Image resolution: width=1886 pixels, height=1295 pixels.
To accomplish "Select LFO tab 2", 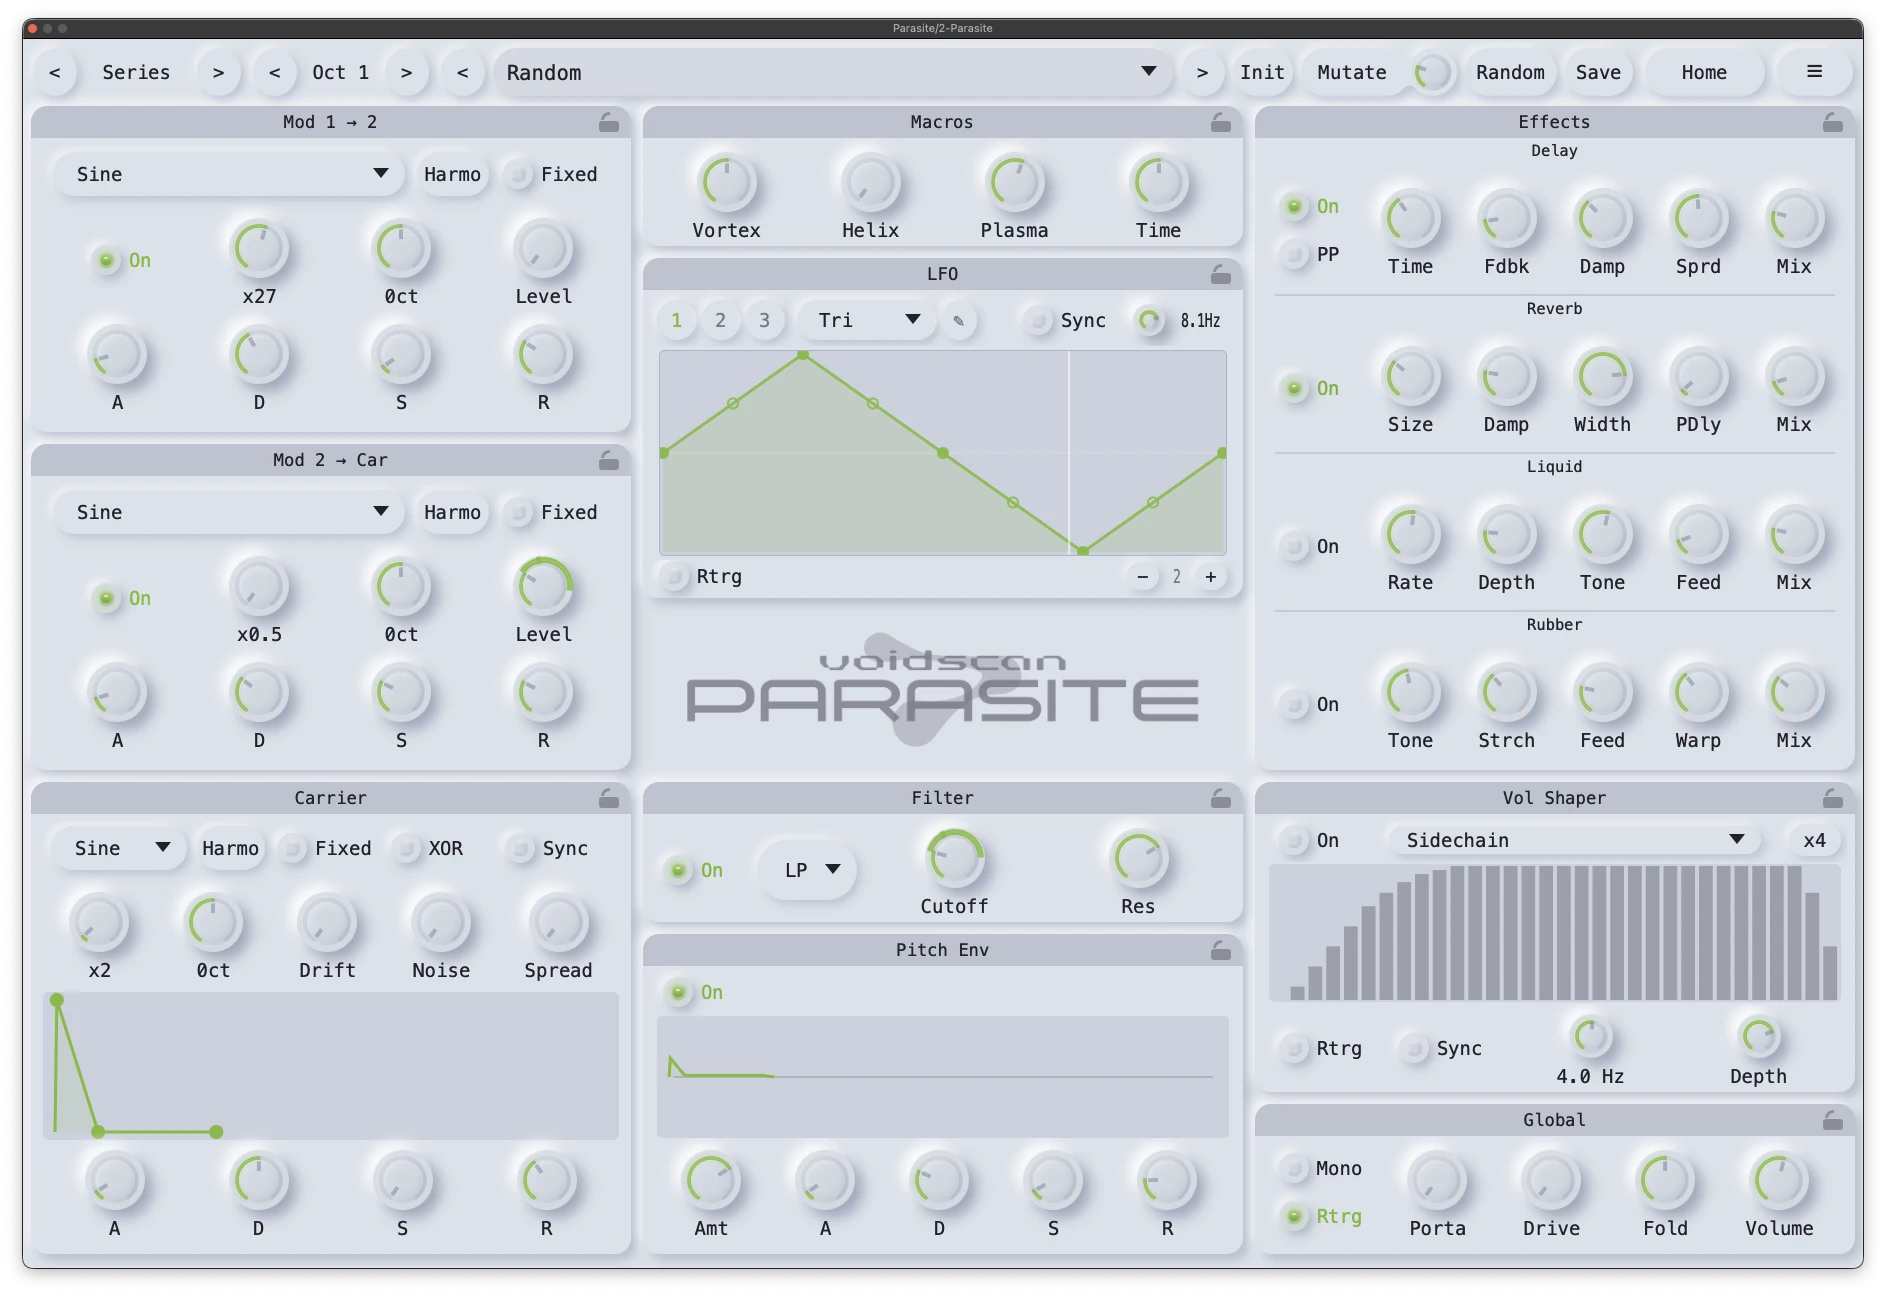I will [x=720, y=321].
